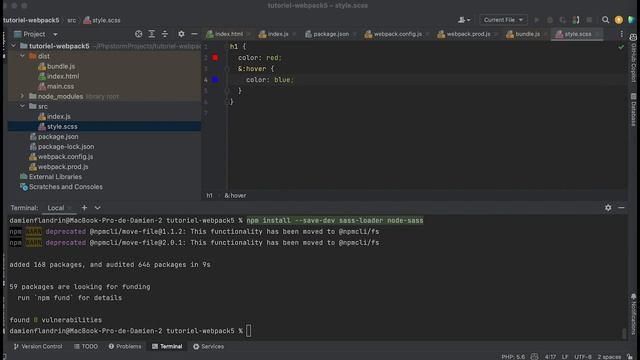Viewport: 640px width, 360px height.
Task: Click the listening-for-debug phone icon
Action: [x=576, y=20]
